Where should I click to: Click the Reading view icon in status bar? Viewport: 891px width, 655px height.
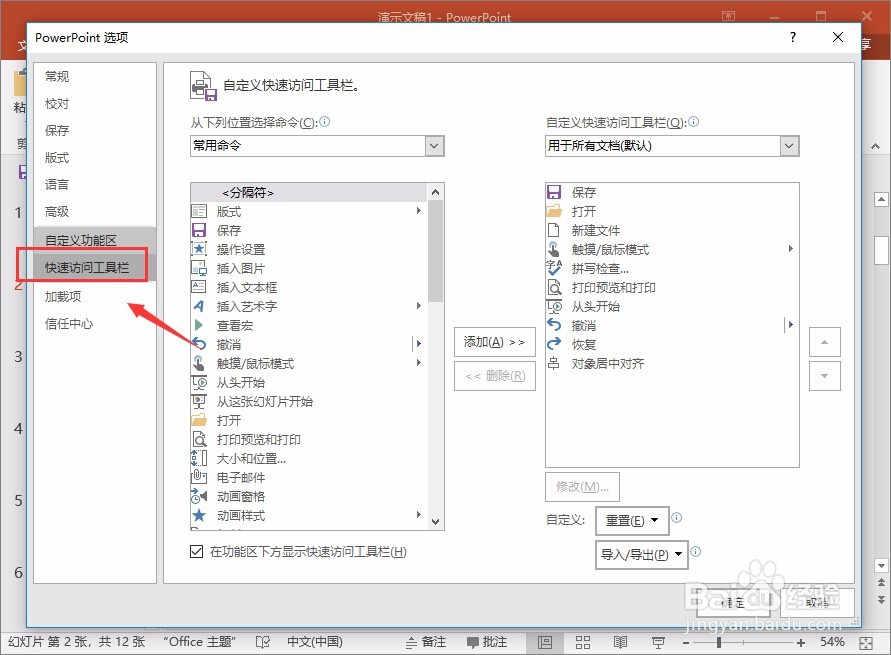621,642
